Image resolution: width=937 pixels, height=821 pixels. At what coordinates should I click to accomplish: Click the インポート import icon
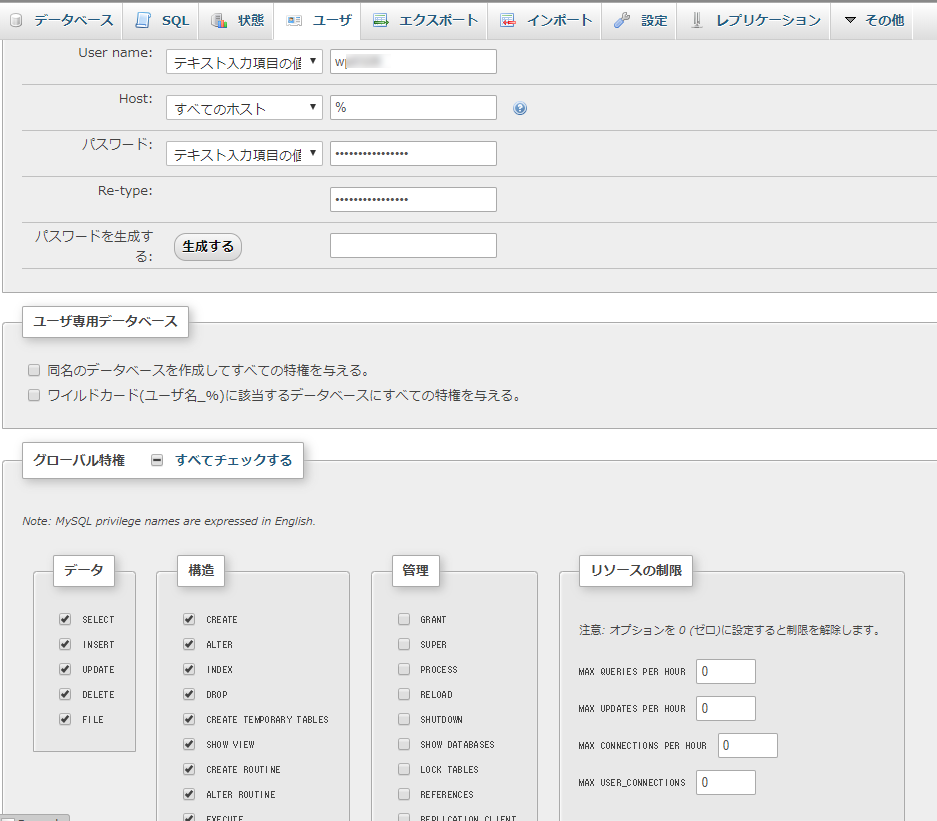[508, 20]
